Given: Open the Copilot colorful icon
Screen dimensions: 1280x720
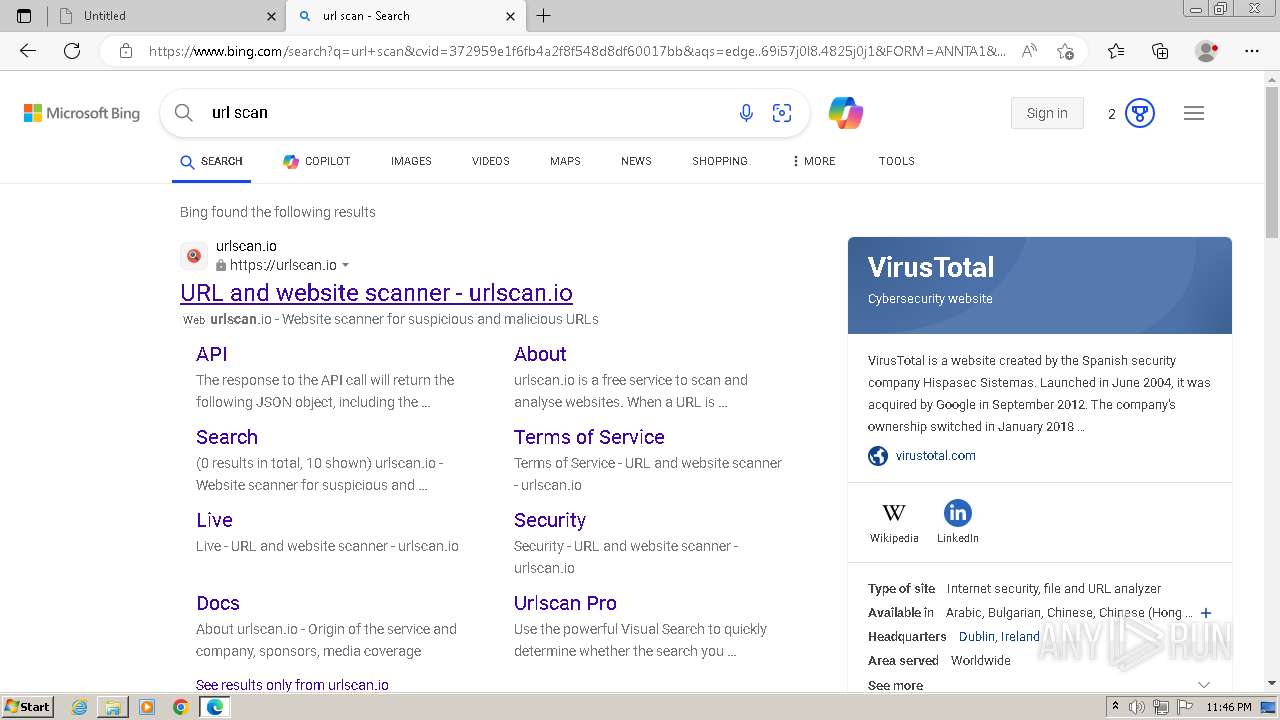Looking at the screenshot, I should (846, 113).
